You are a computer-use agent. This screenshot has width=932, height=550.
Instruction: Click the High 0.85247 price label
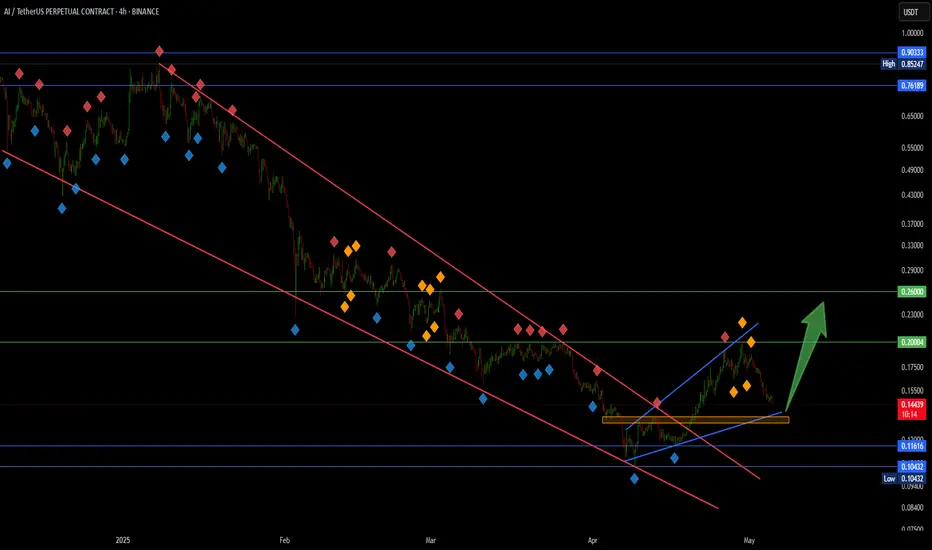(903, 64)
